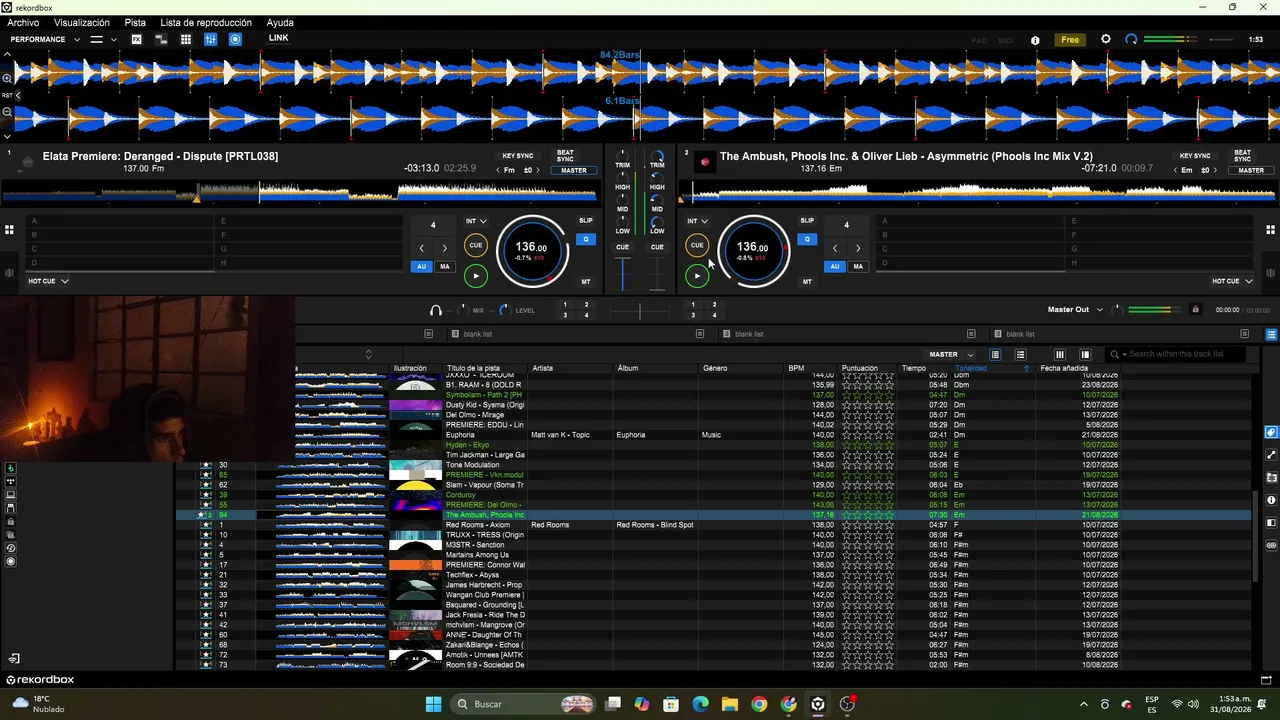Open the deck layout dropdown
Viewport: 1280px width, 720px height.
pos(103,39)
